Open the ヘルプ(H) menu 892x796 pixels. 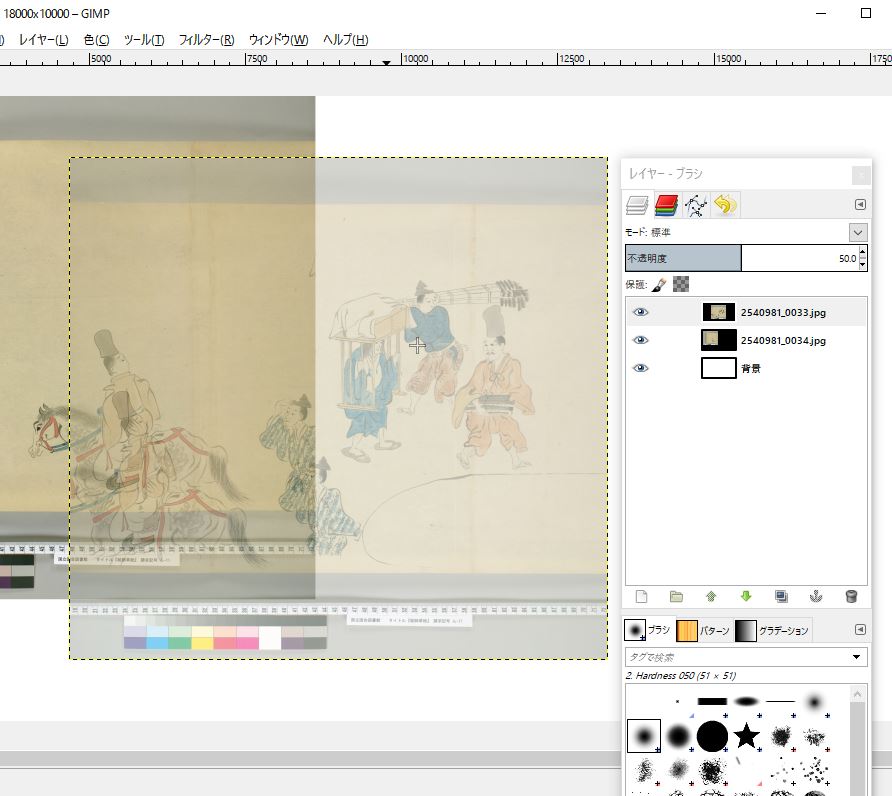[x=346, y=40]
